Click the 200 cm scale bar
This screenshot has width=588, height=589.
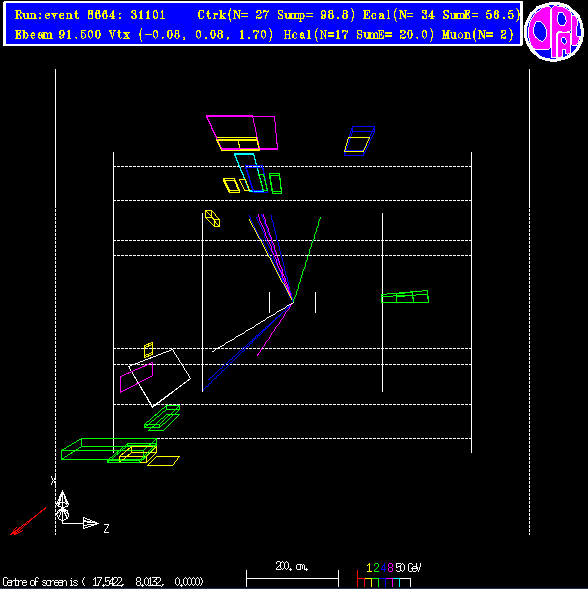[x=292, y=575]
